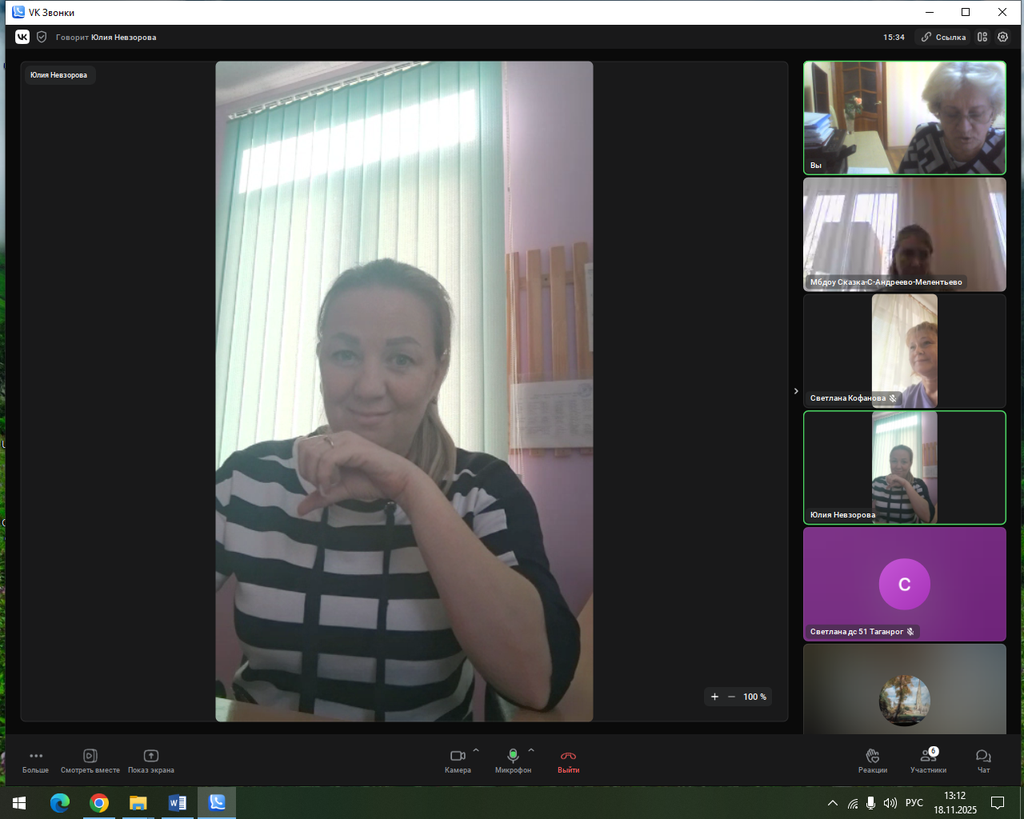Expand the camera options chevron

tap(476, 750)
